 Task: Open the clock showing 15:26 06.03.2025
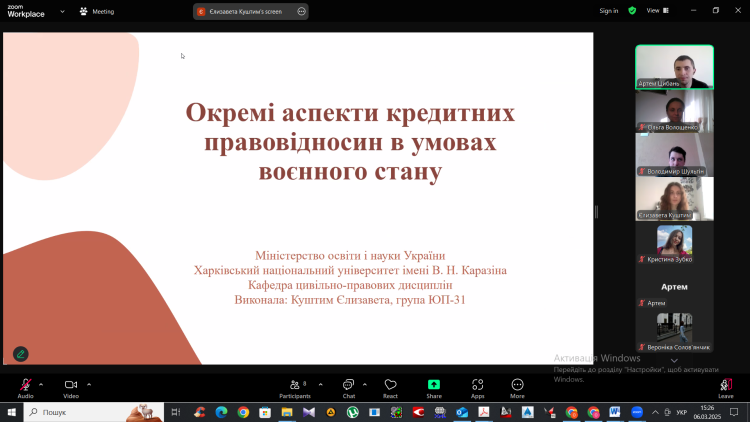click(x=707, y=412)
